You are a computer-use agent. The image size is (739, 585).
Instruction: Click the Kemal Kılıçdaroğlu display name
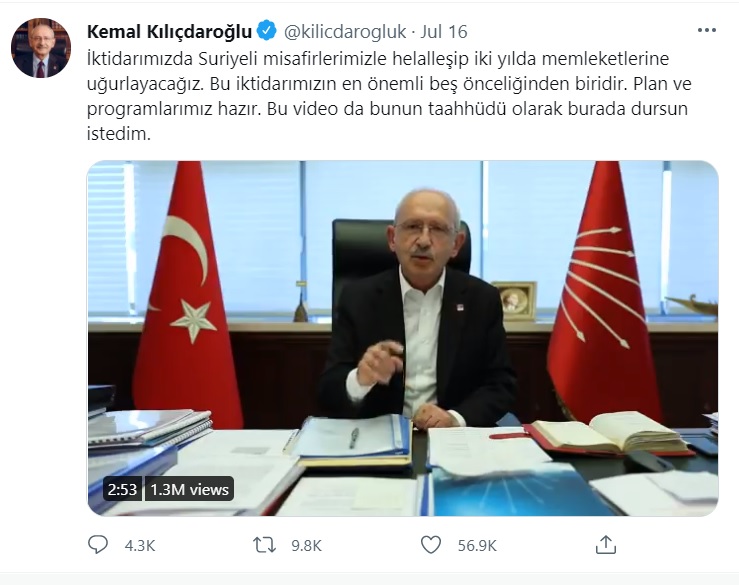pos(170,32)
